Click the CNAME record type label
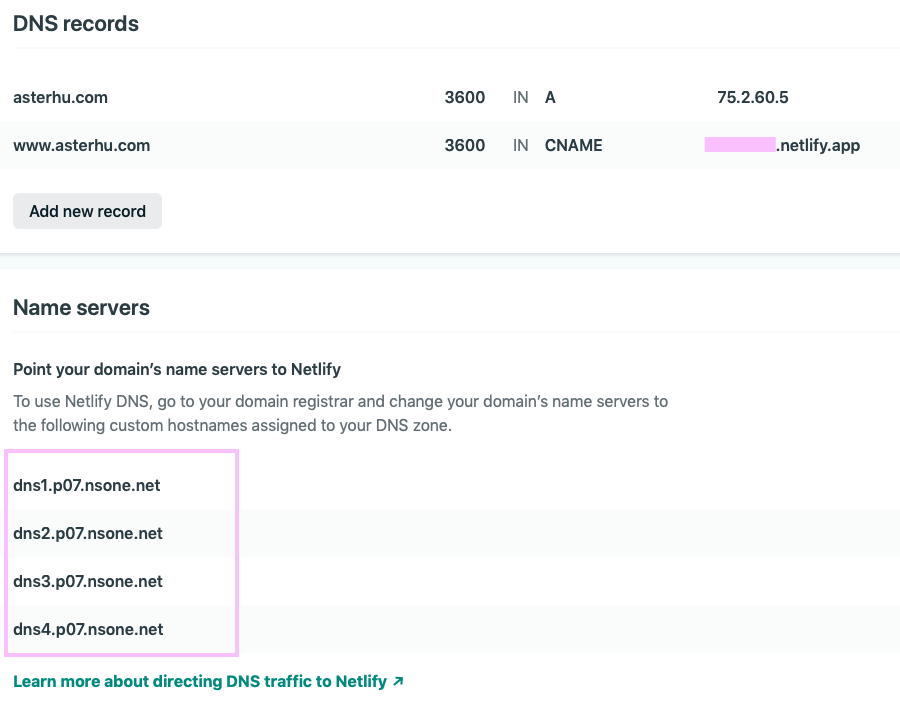Screen dimensions: 900x708 click(573, 146)
